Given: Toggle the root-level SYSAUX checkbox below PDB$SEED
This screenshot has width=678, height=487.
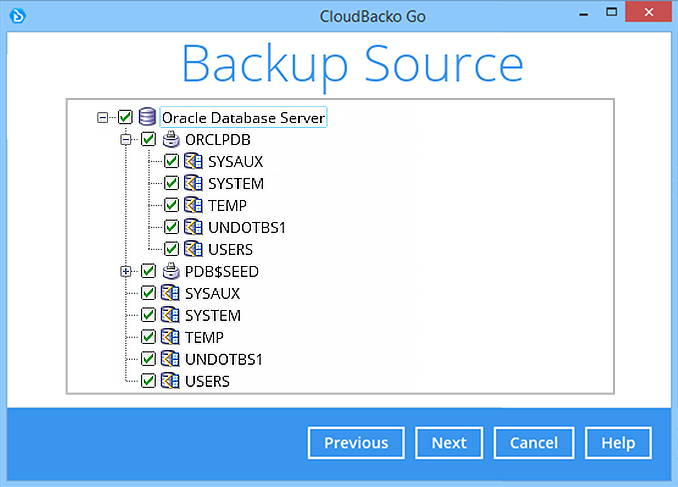Looking at the screenshot, I should pos(148,293).
